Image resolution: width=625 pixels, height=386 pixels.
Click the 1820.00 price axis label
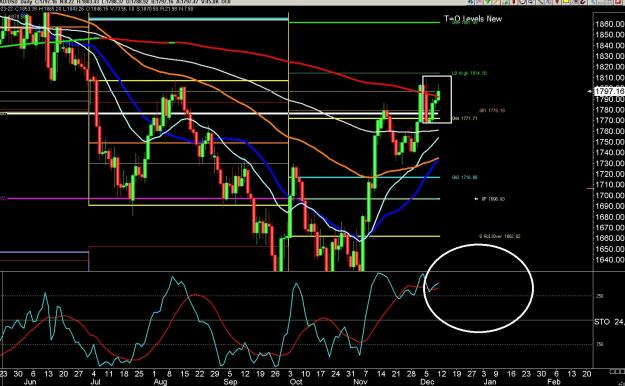click(609, 67)
